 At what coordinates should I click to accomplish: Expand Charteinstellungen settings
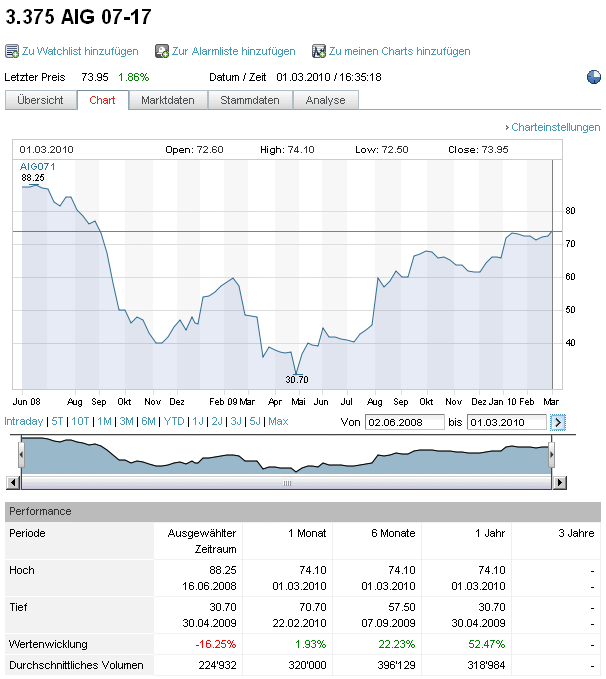point(553,127)
